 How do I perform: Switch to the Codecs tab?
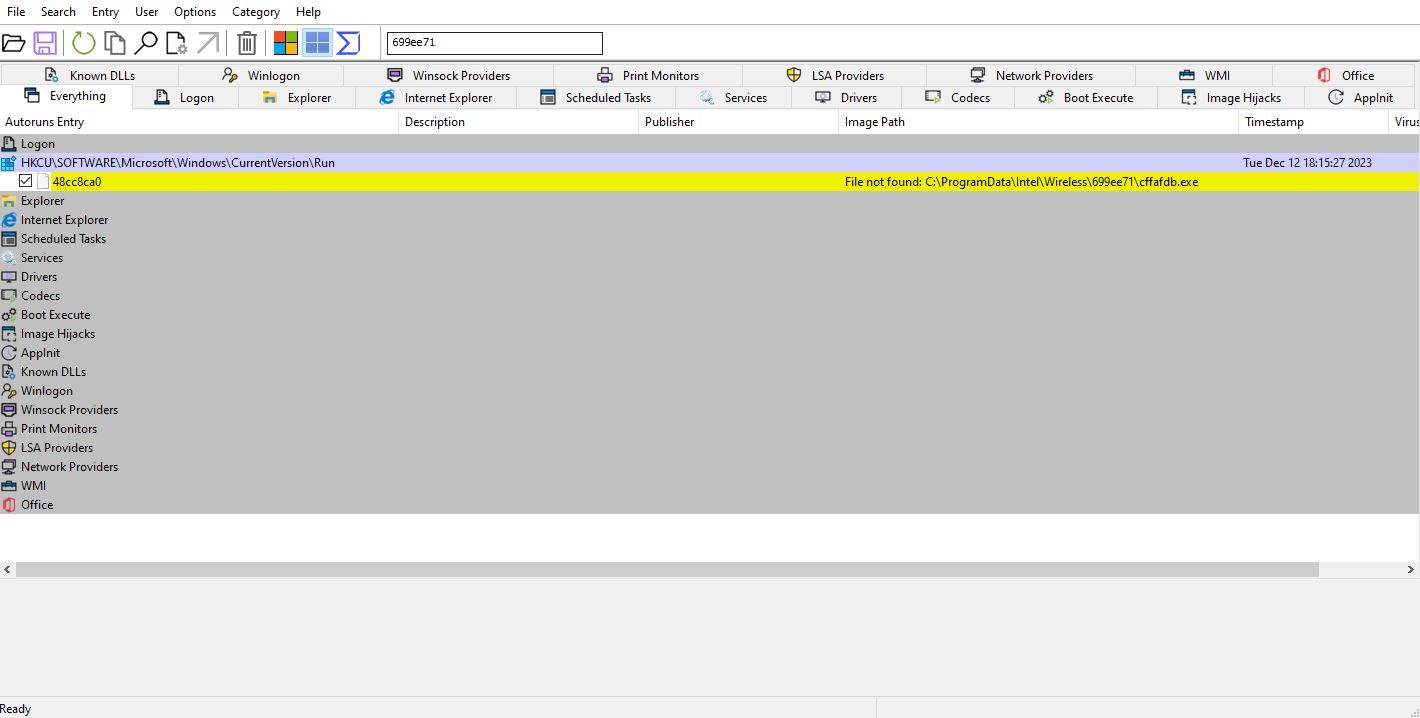(958, 97)
